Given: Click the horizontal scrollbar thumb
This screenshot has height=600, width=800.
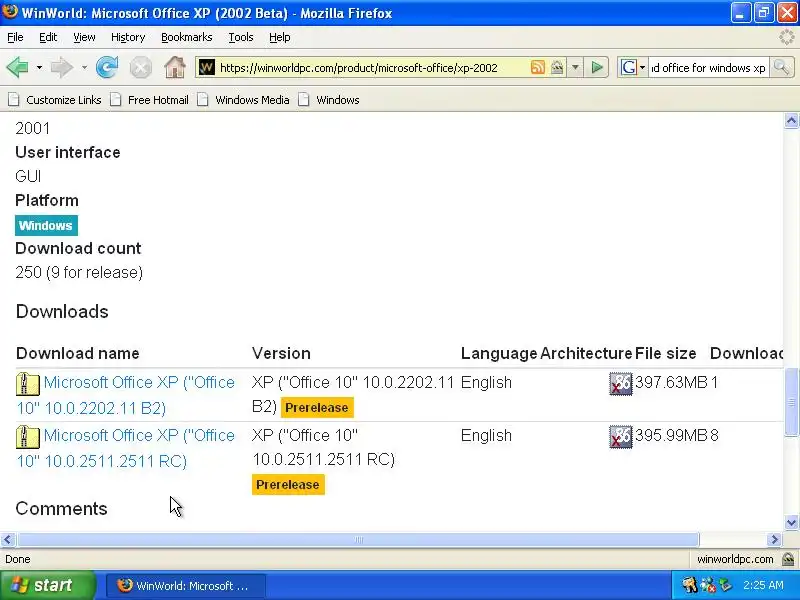Looking at the screenshot, I should click(x=358, y=540).
